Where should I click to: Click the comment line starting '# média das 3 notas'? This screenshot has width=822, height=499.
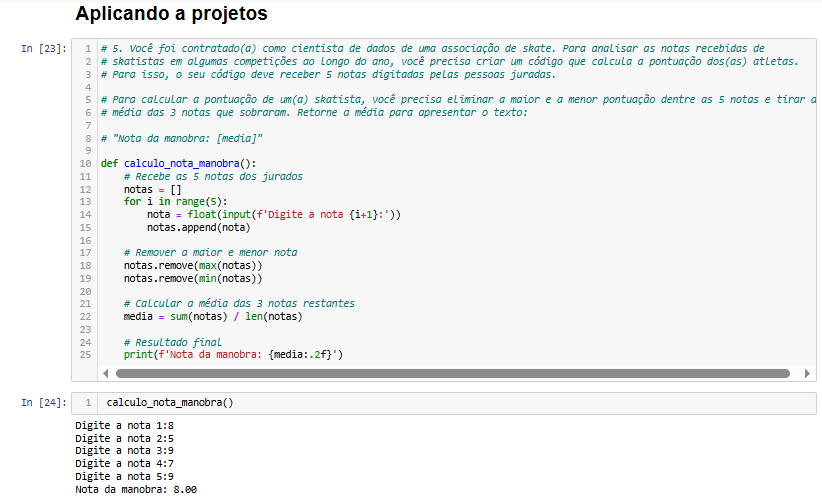(314, 113)
